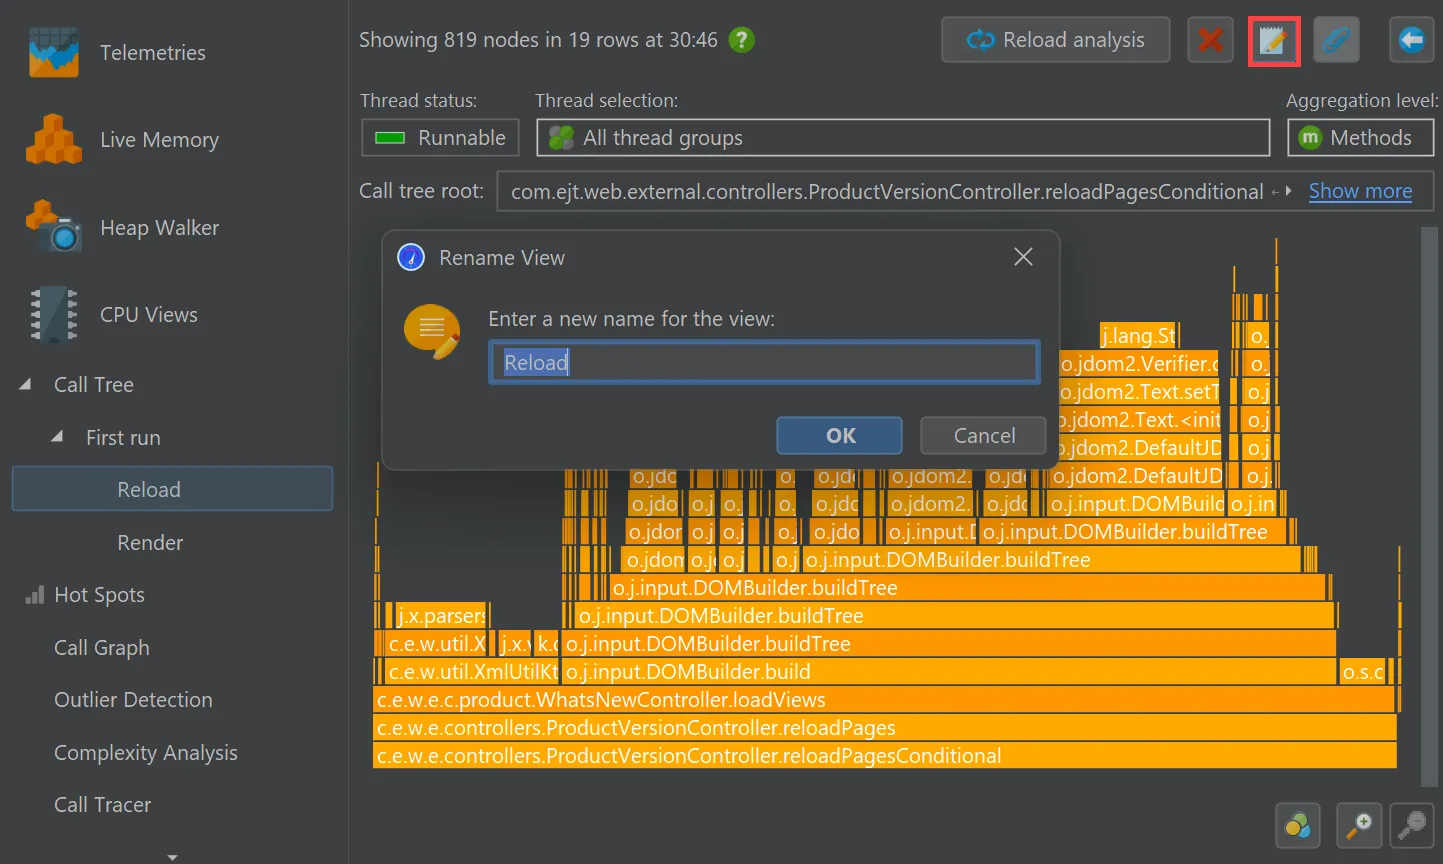Click o.s.c flame bar
This screenshot has height=864, width=1443.
(x=1363, y=672)
